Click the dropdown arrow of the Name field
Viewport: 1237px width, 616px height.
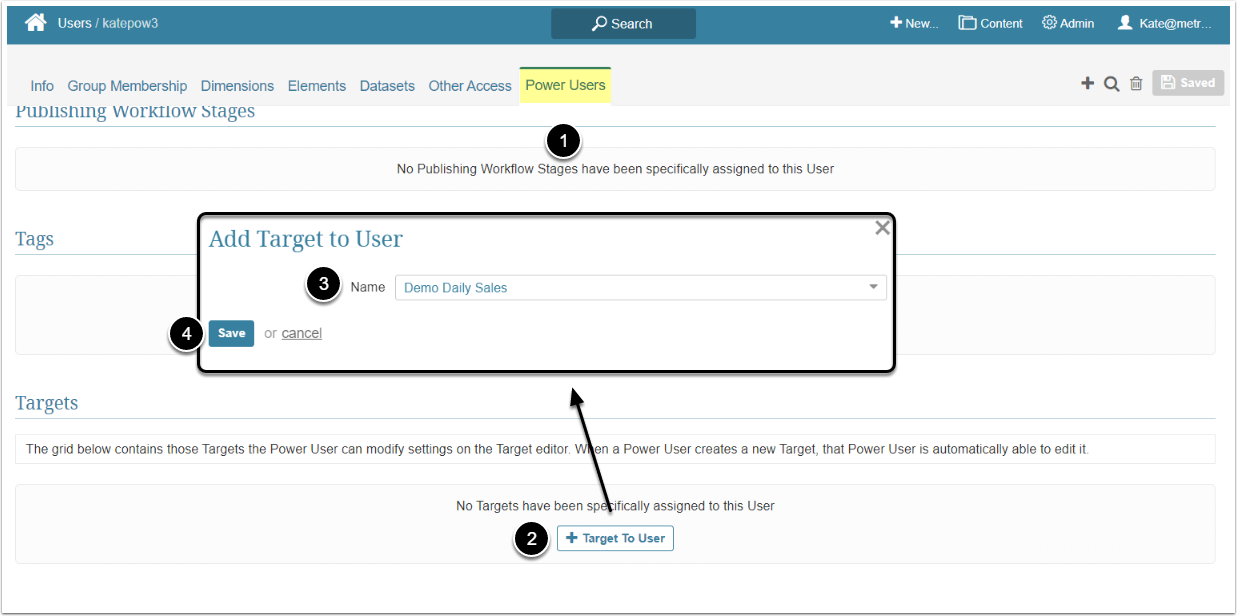[874, 287]
